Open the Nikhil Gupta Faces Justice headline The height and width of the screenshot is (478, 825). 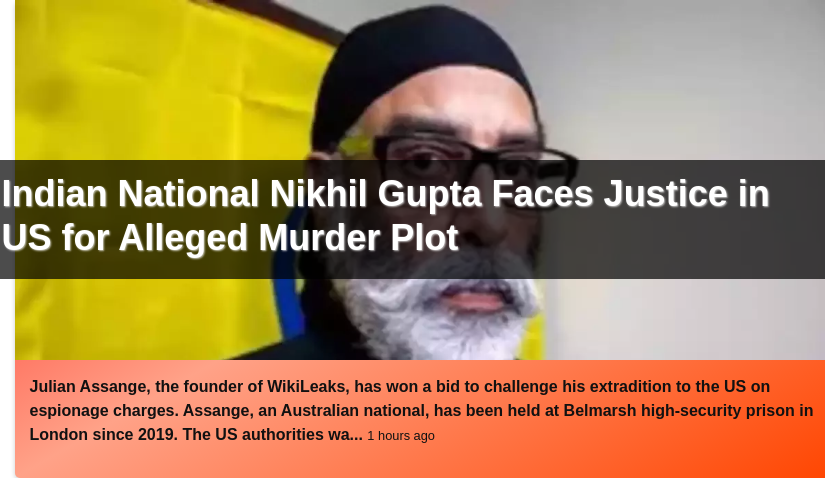pos(386,216)
